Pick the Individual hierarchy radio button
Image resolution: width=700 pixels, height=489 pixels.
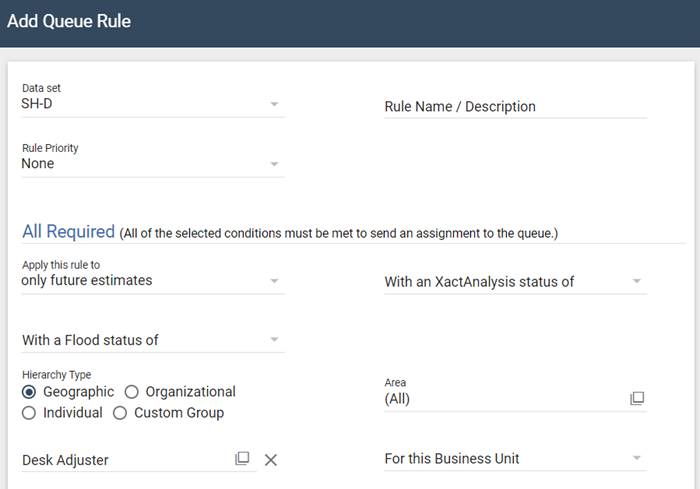[x=29, y=413]
